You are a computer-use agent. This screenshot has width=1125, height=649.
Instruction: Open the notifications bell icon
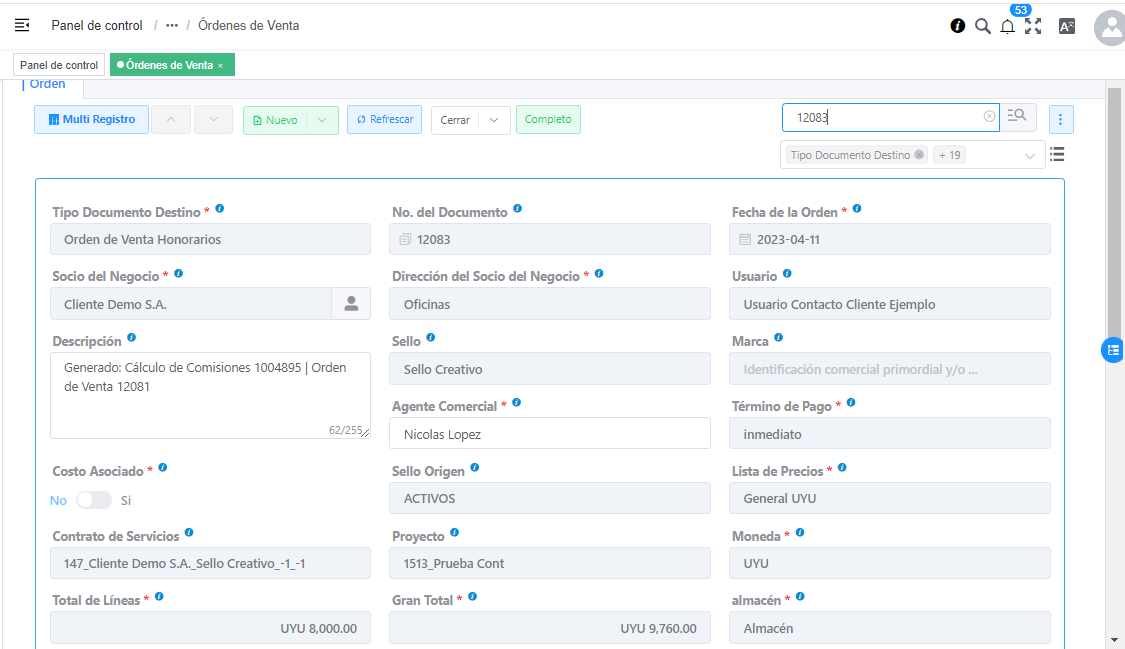[1007, 27]
